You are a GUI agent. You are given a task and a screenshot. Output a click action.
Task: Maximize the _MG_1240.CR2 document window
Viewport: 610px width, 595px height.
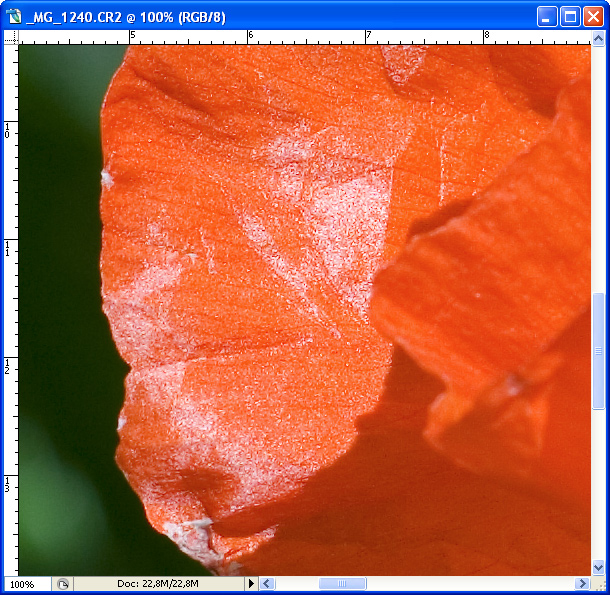click(x=570, y=17)
